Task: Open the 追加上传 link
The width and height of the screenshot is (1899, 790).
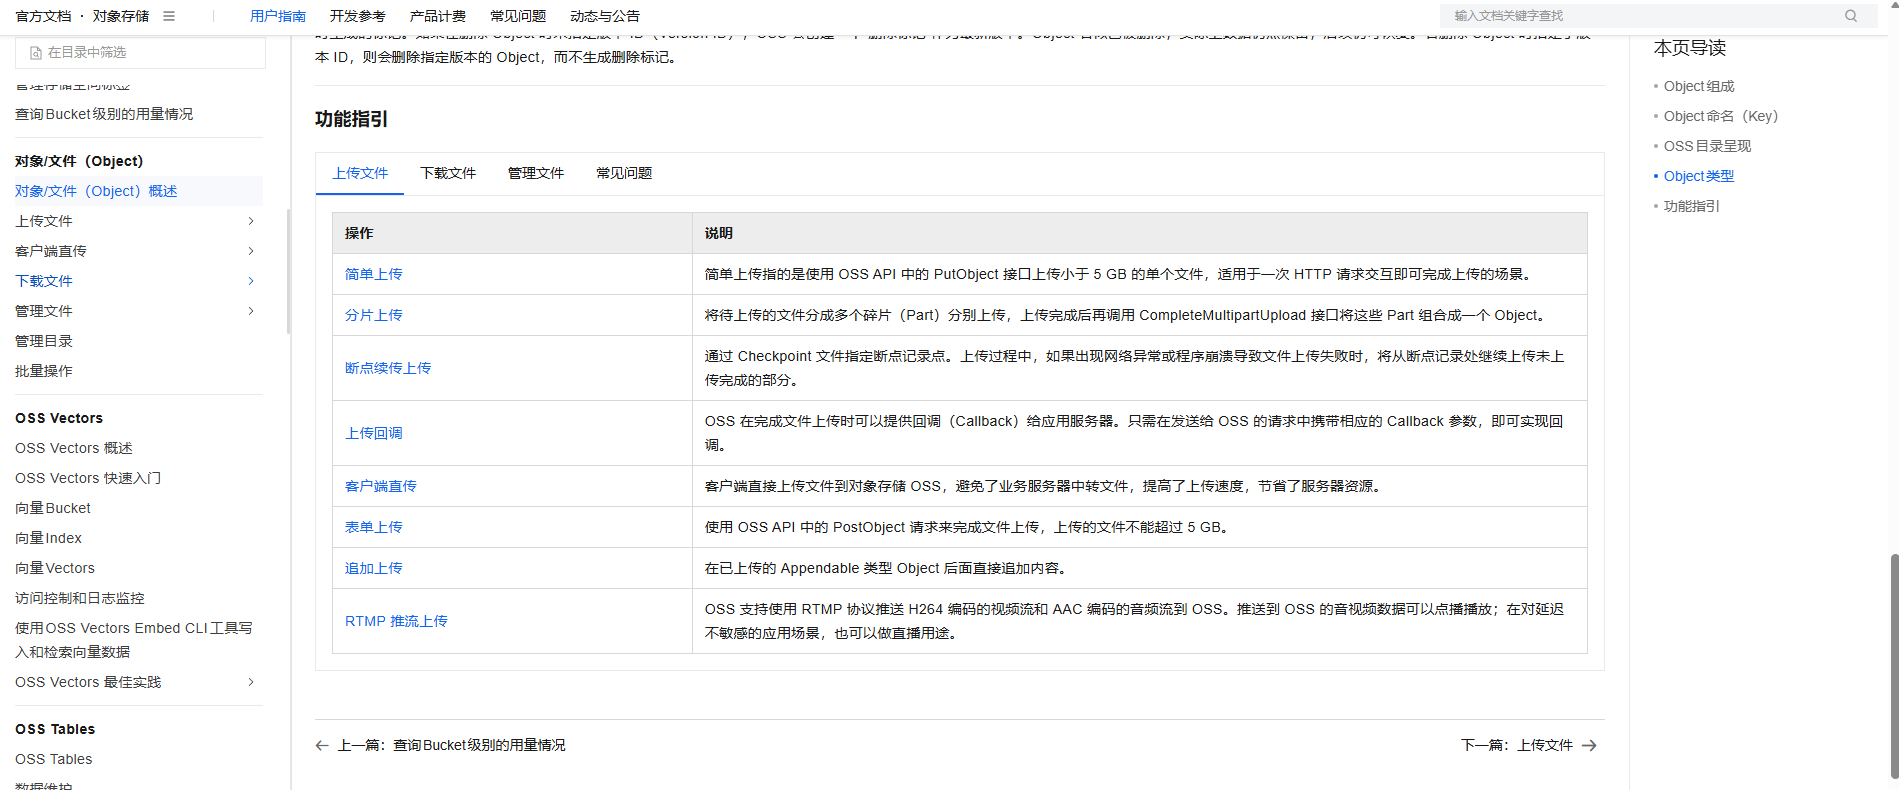Action: point(374,568)
